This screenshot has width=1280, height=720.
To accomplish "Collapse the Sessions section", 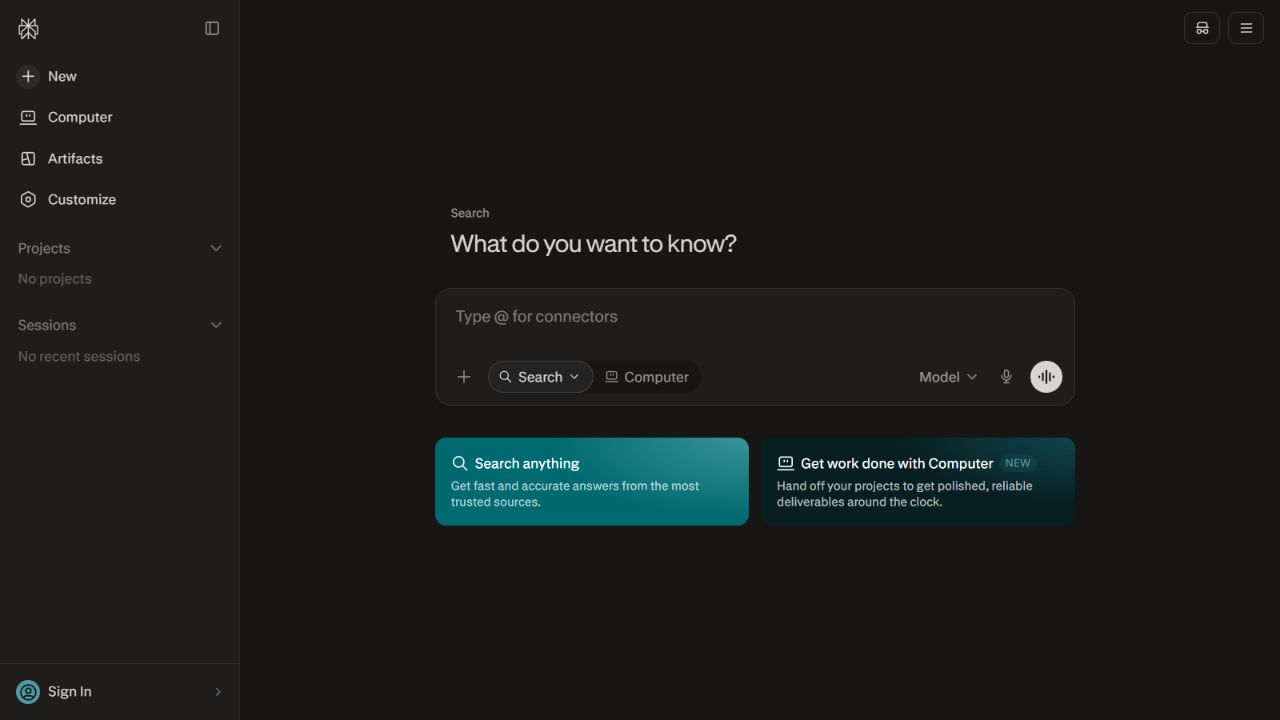I will pyautogui.click(x=216, y=325).
